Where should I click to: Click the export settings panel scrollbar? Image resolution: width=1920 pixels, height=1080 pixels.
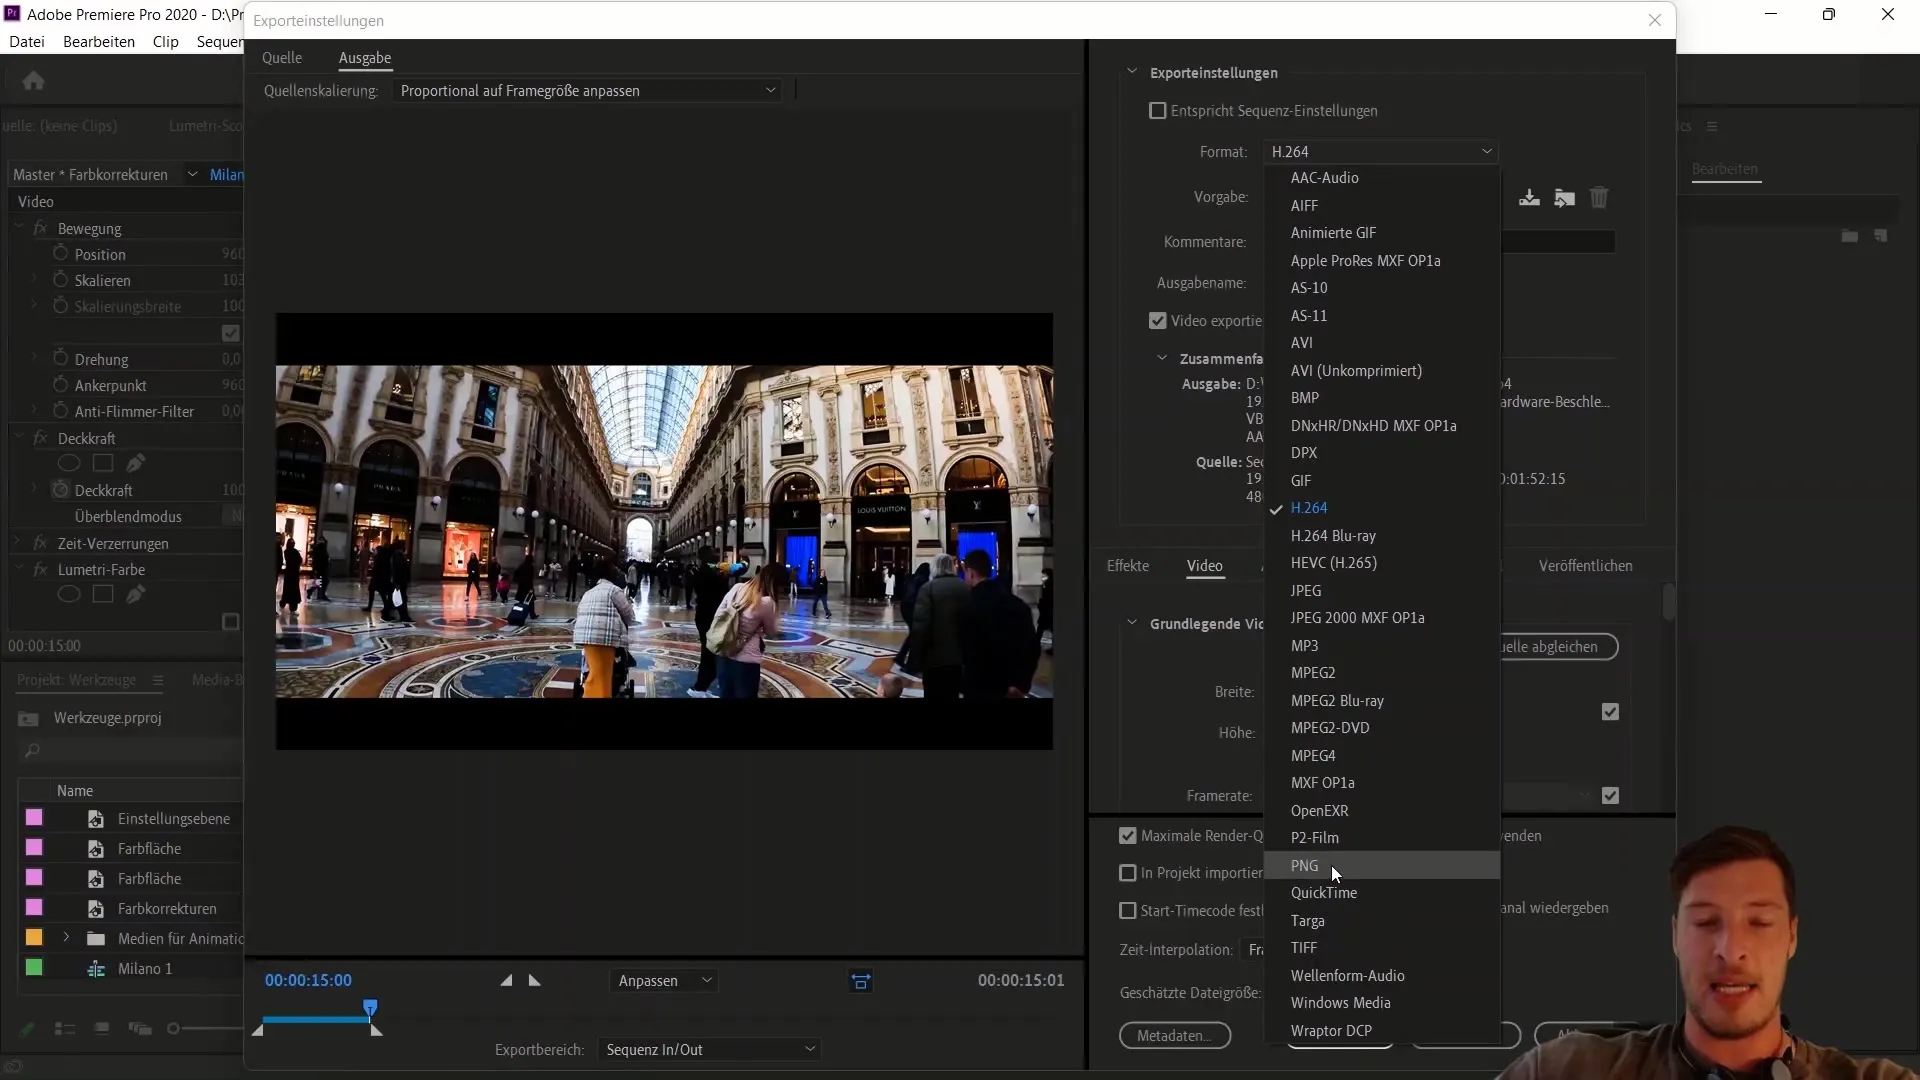click(x=1668, y=602)
